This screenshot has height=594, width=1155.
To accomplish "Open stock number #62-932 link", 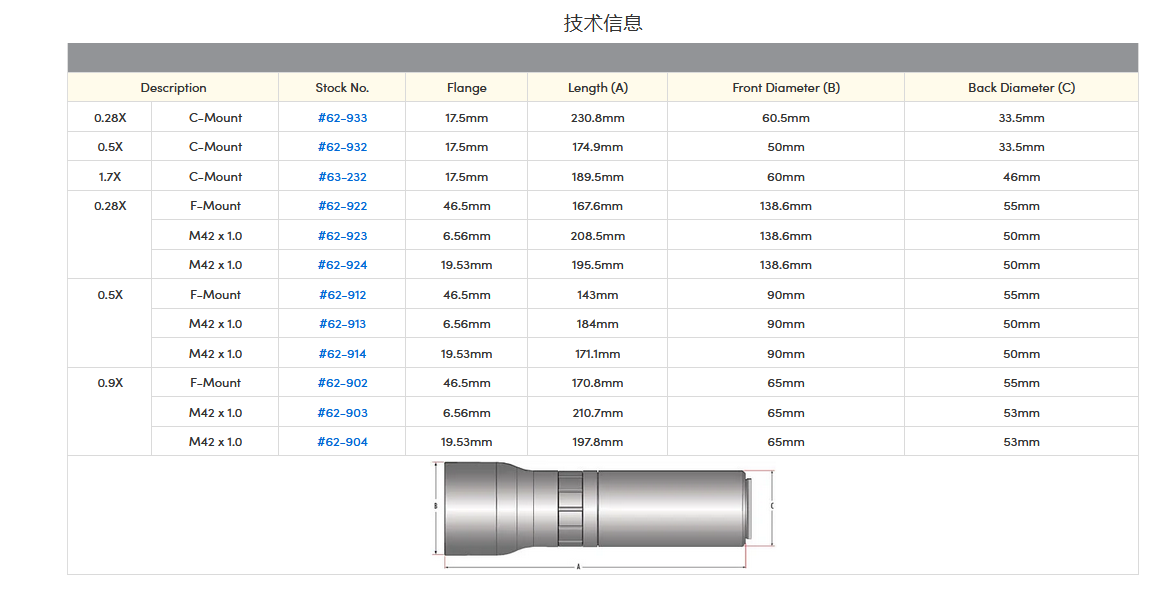I will point(342,147).
